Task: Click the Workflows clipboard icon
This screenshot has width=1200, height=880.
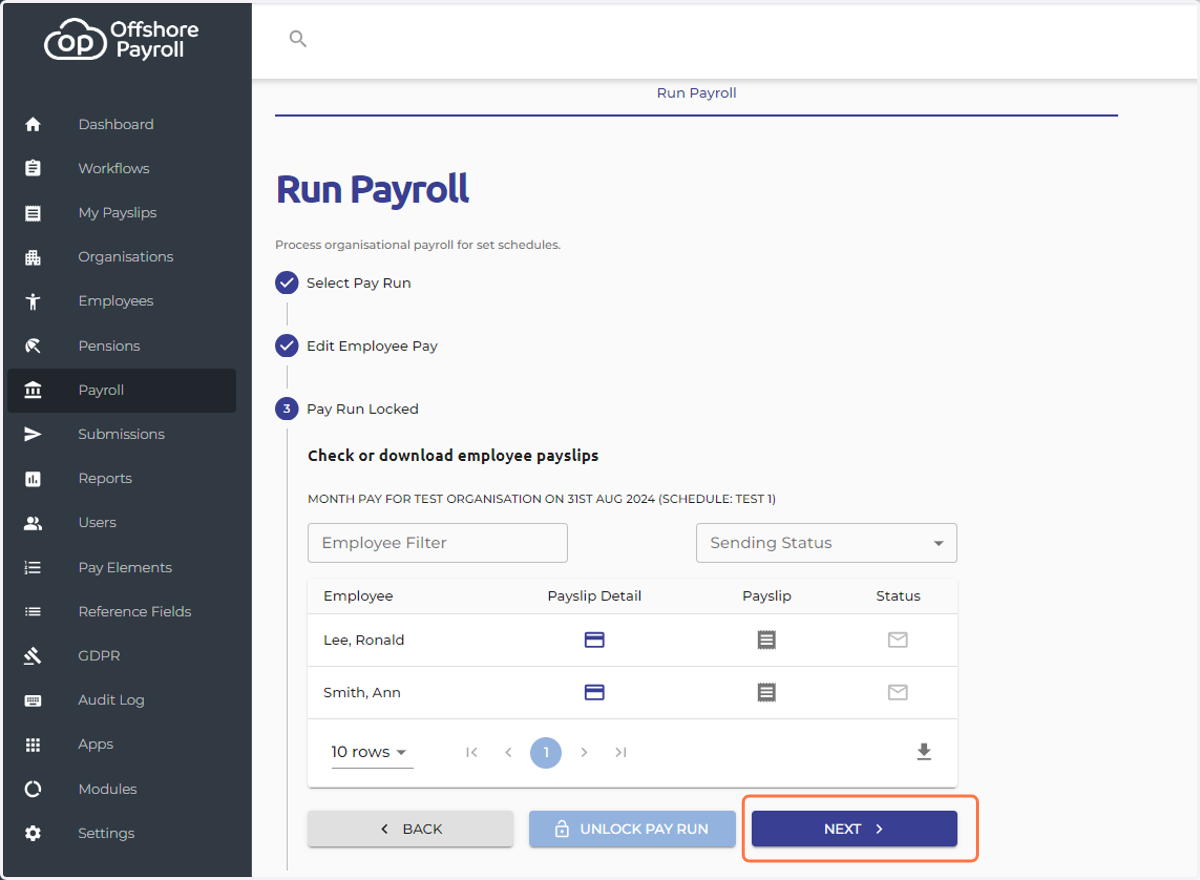Action: coord(33,168)
